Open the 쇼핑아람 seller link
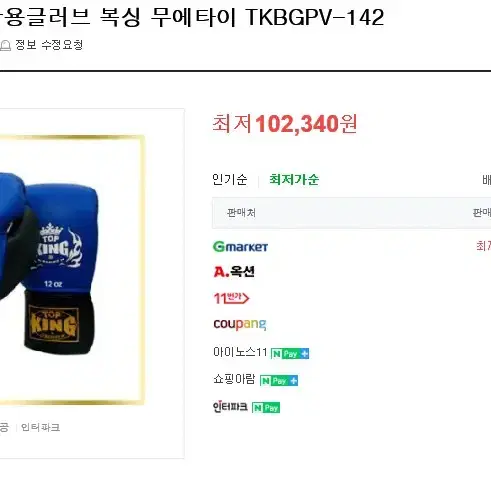This screenshot has width=491, height=491. [x=234, y=379]
